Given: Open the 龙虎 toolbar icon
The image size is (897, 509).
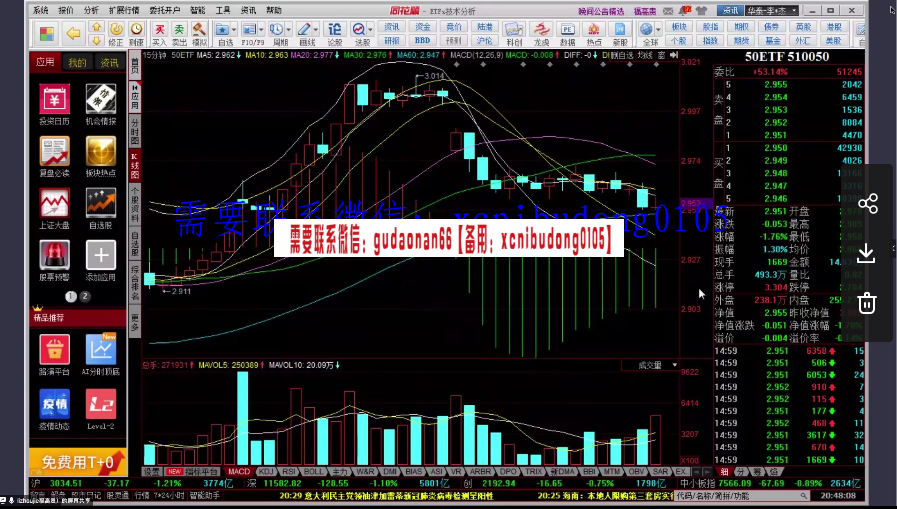Looking at the screenshot, I should coord(541,34).
